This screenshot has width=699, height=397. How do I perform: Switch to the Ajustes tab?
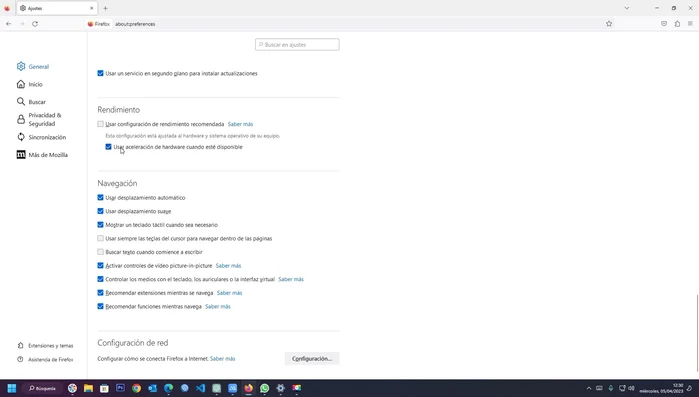click(57, 8)
